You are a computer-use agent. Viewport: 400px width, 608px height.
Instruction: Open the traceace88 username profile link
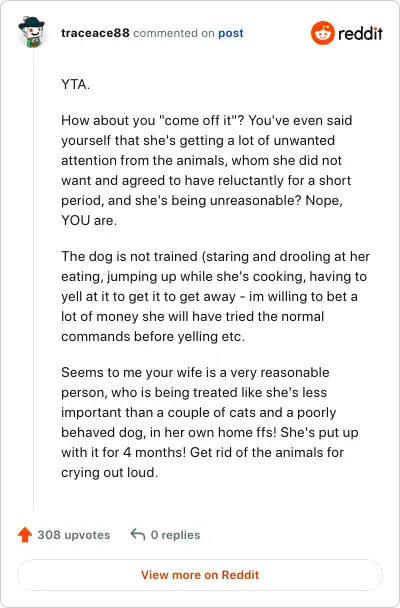[95, 33]
